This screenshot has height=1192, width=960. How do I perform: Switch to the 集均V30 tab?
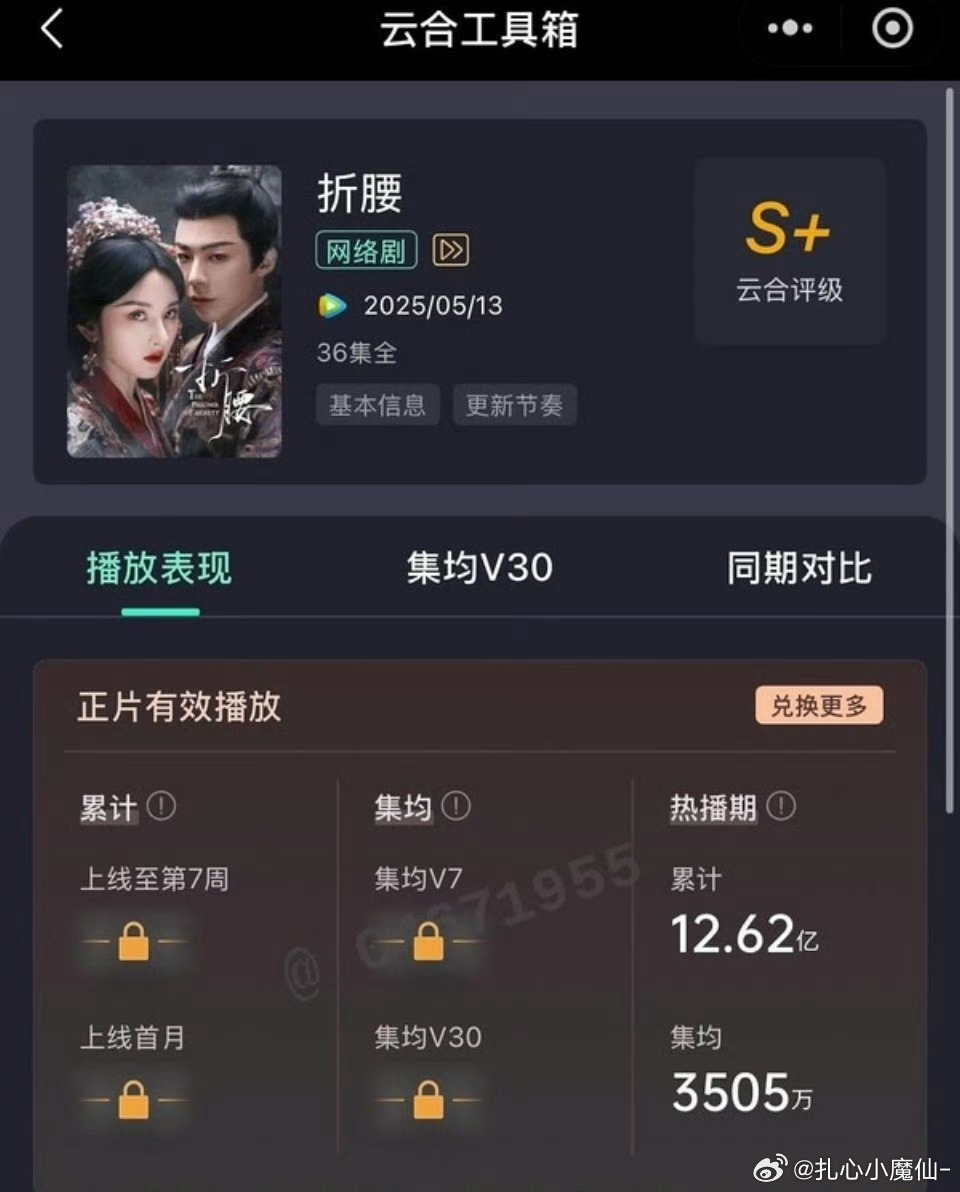480,568
